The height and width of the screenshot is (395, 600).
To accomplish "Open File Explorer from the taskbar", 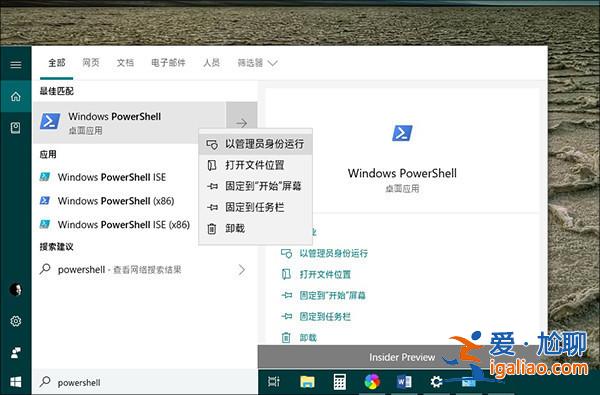I will 307,382.
